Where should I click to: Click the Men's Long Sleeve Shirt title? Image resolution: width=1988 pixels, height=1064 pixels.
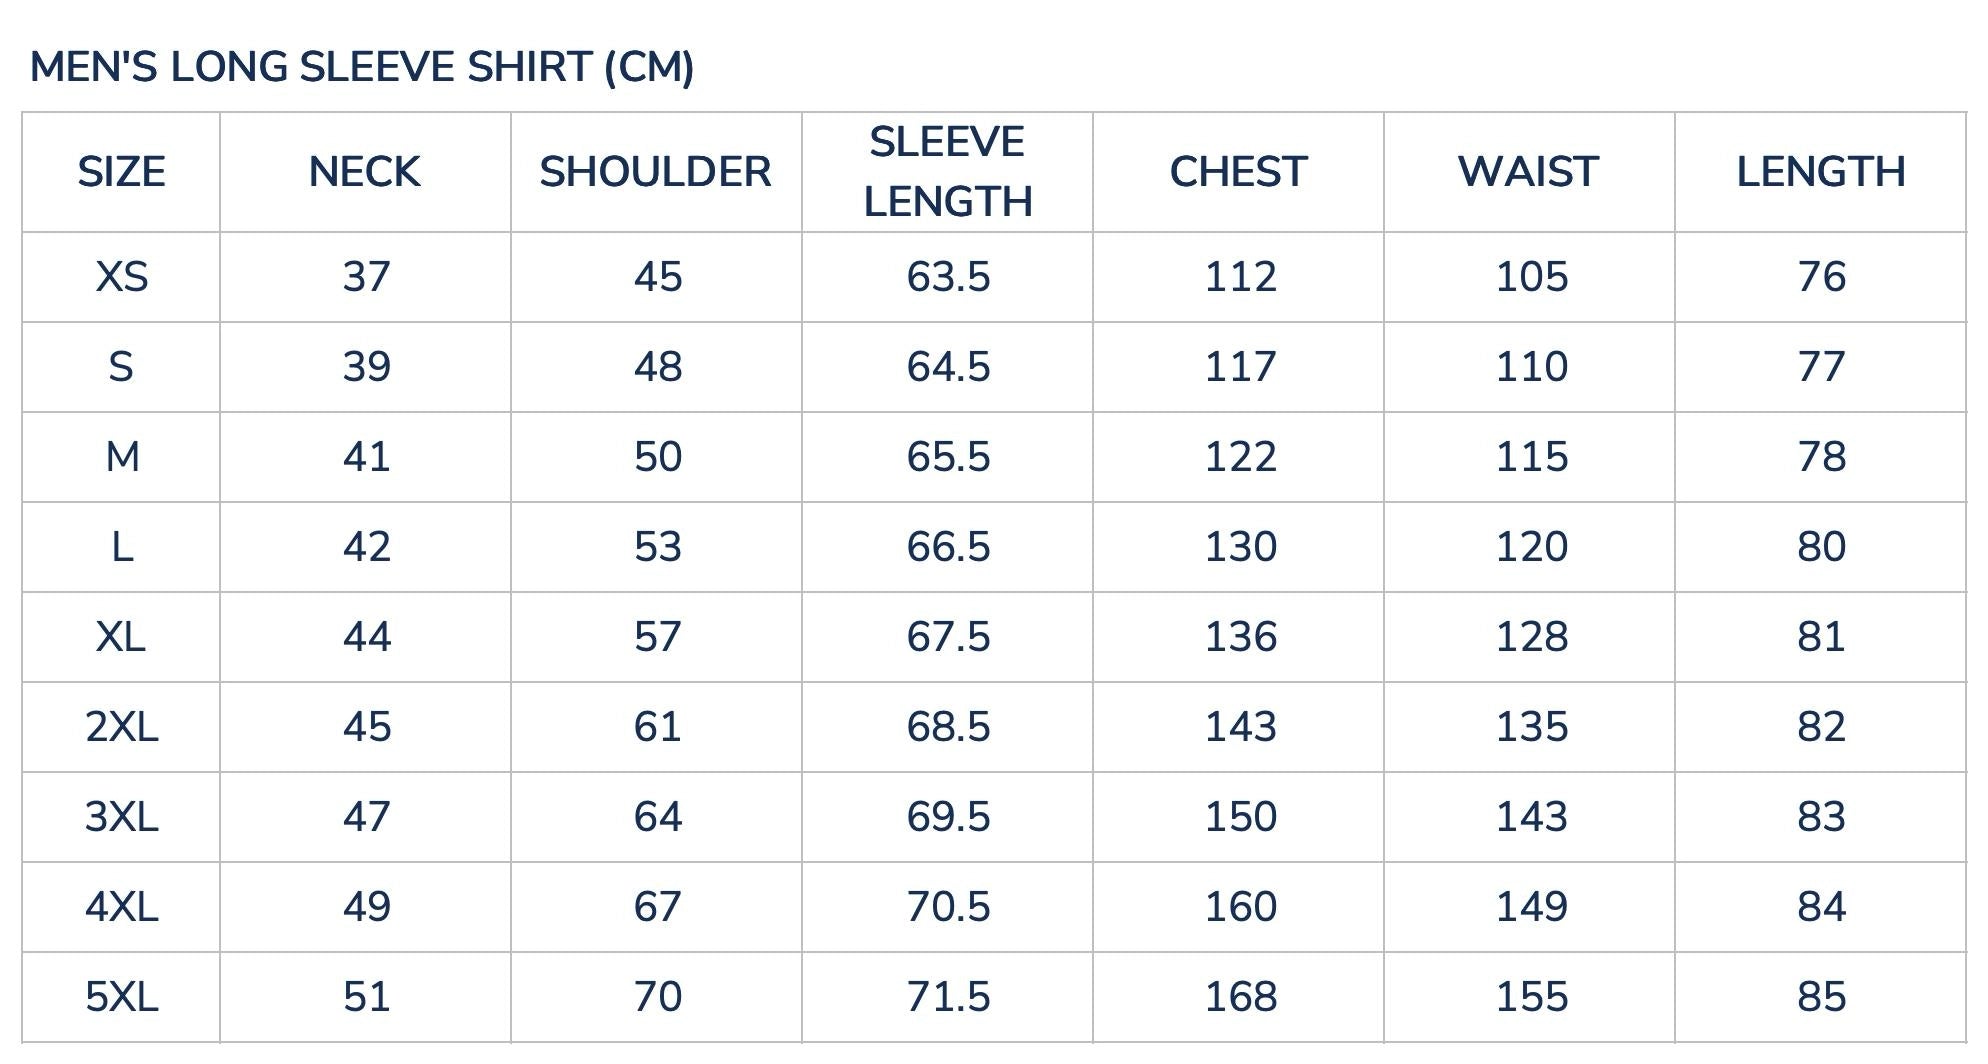coord(362,67)
